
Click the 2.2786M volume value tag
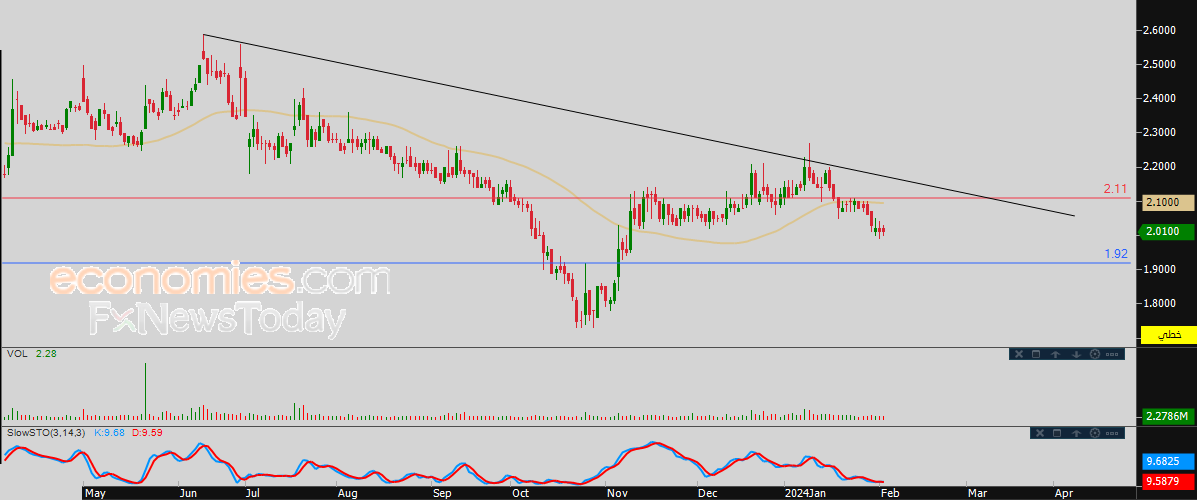click(1166, 416)
